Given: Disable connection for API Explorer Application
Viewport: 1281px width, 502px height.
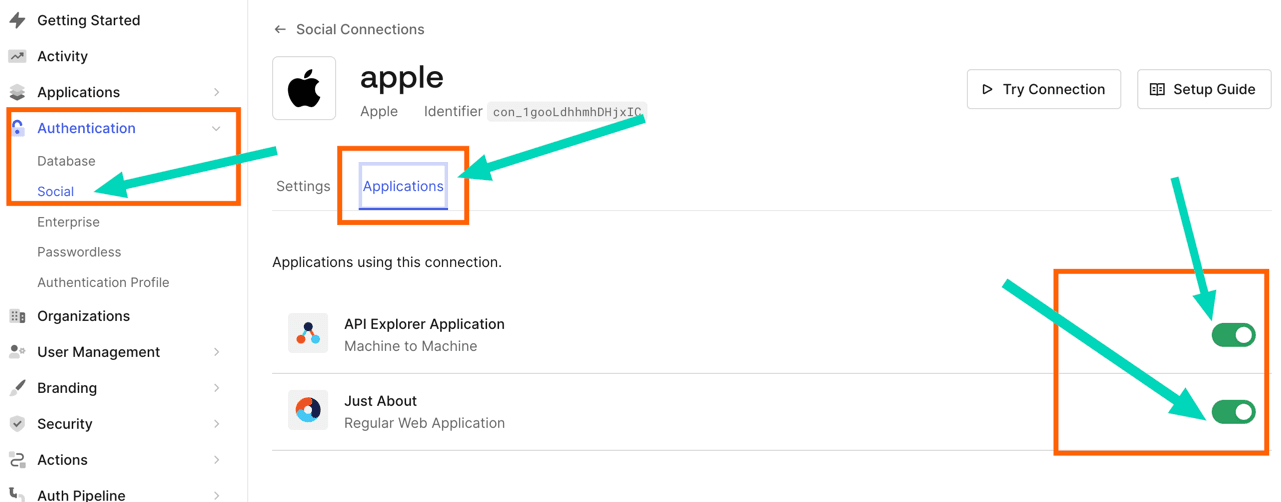Looking at the screenshot, I should click(1233, 335).
